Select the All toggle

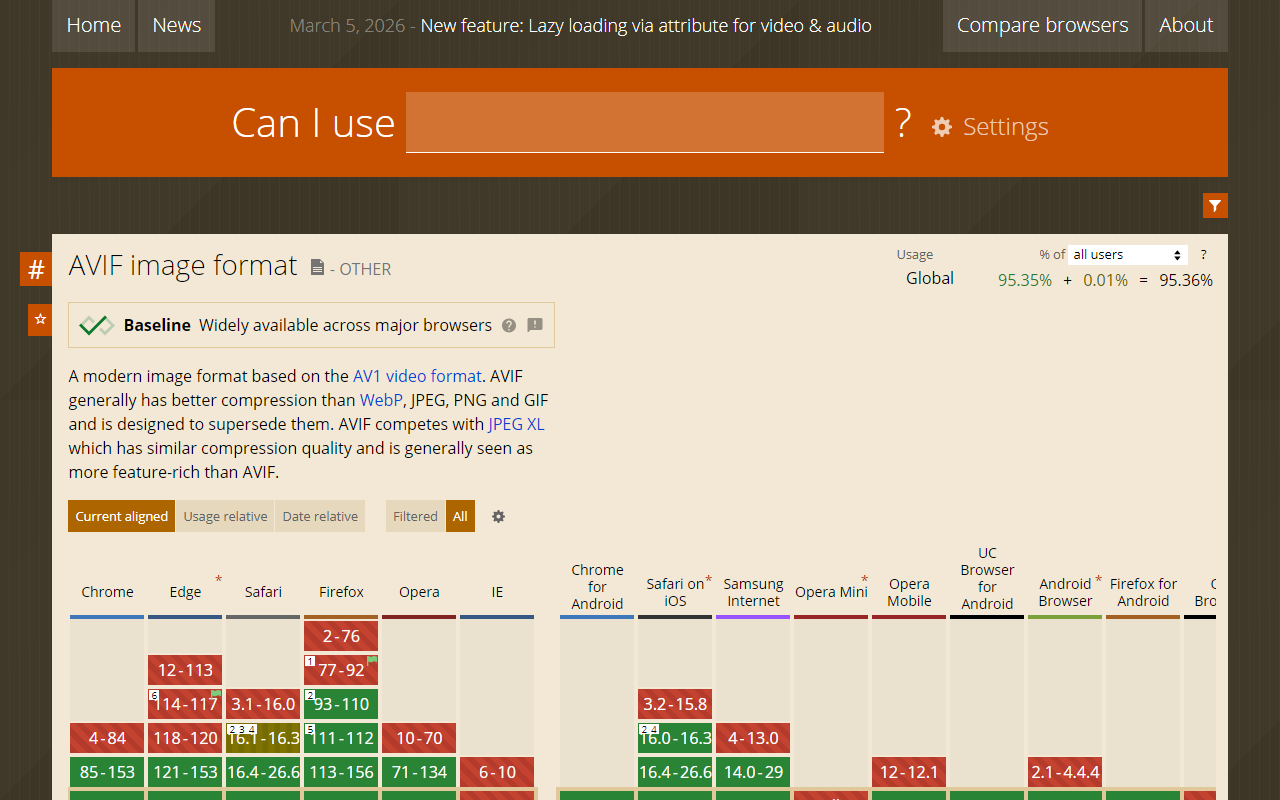(460, 516)
